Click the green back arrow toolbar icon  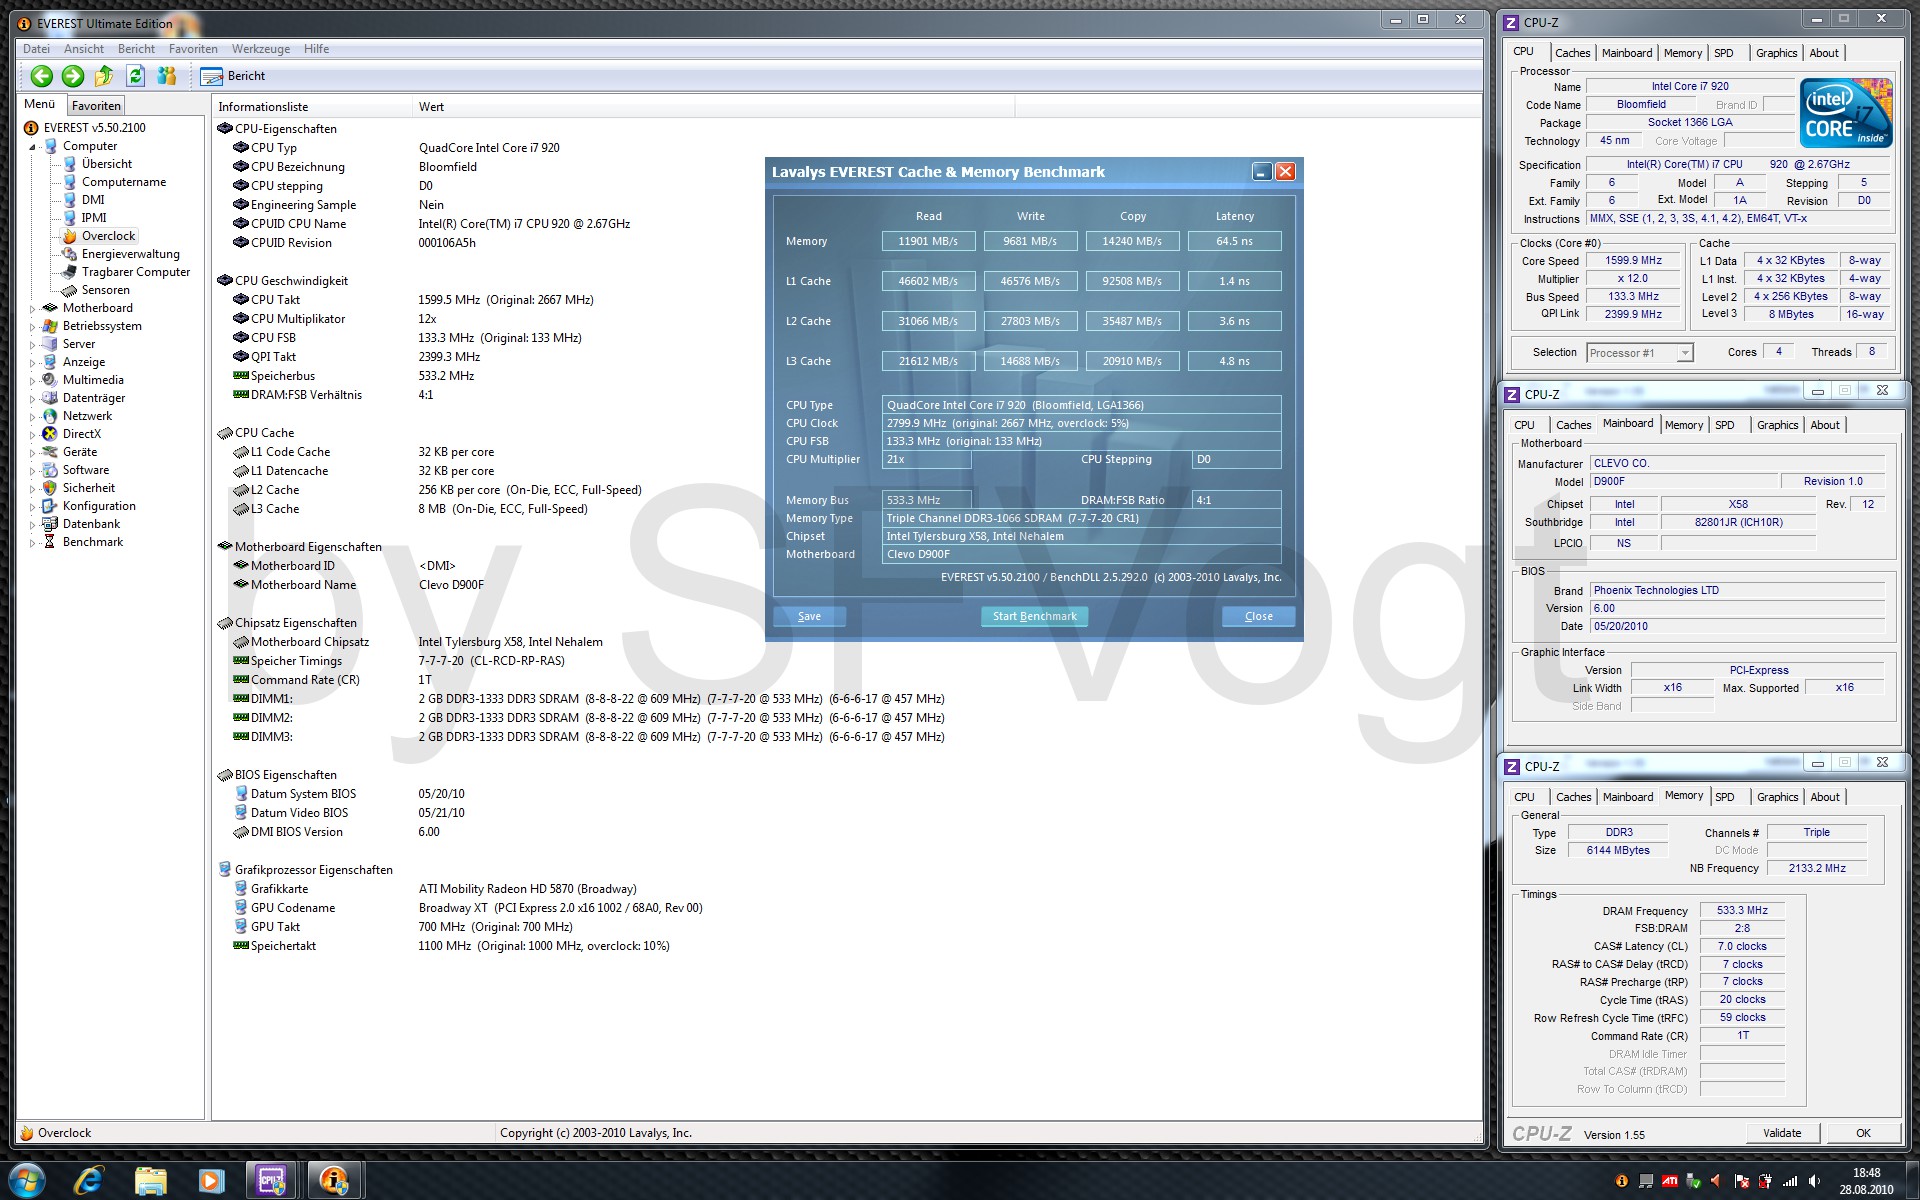[41, 76]
